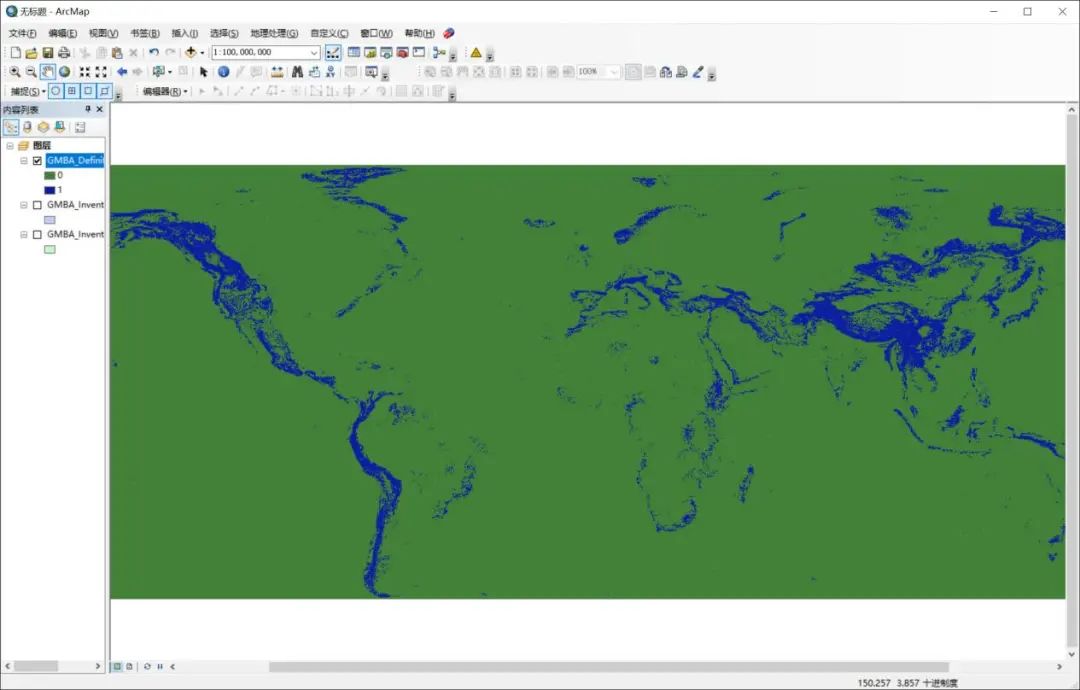Switch to List By Selection view
The width and height of the screenshot is (1080, 690).
coord(60,127)
